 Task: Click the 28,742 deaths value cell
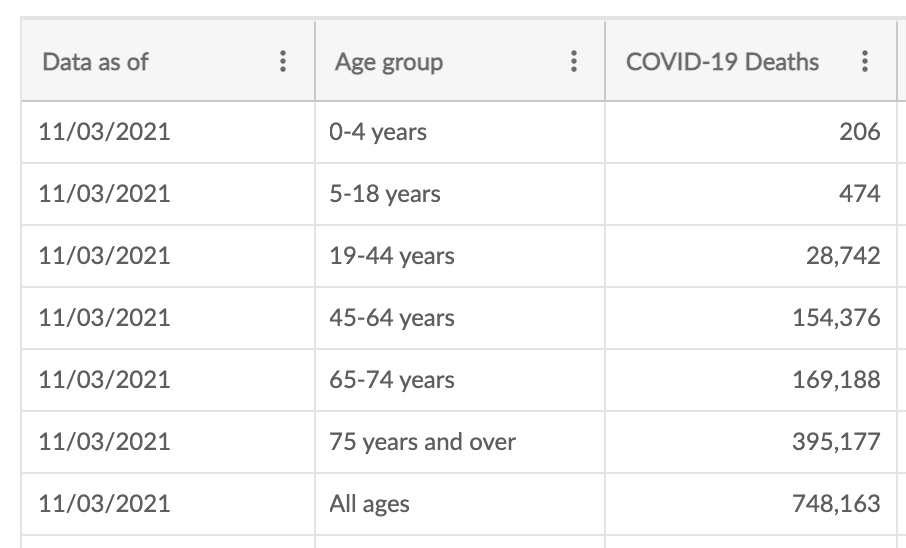(x=751, y=256)
